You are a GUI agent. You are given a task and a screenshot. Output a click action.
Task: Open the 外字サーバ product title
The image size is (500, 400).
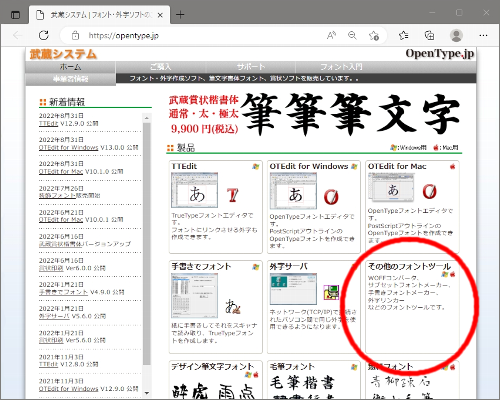click(x=288, y=266)
